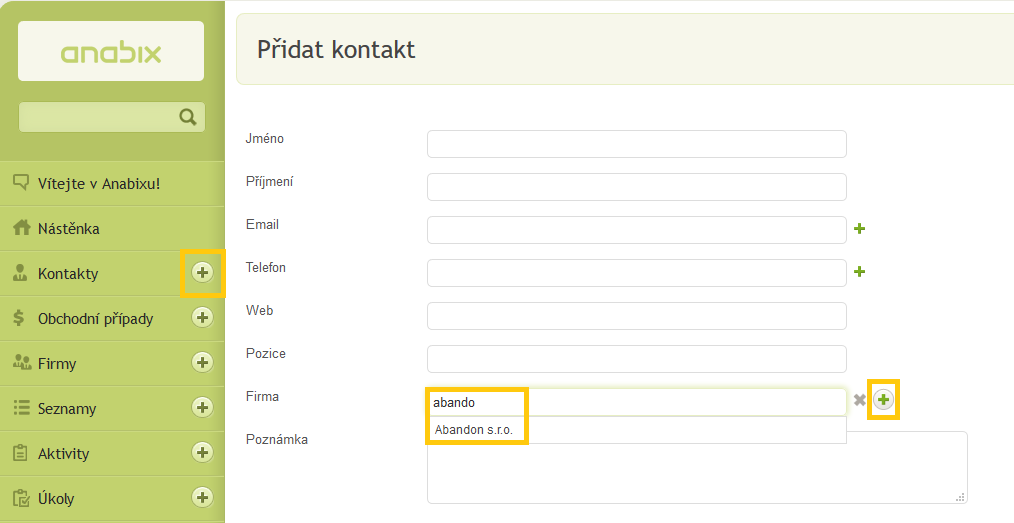The width and height of the screenshot is (1014, 523).
Task: Add new item via Obchodní případy plus icon
Action: [202, 317]
